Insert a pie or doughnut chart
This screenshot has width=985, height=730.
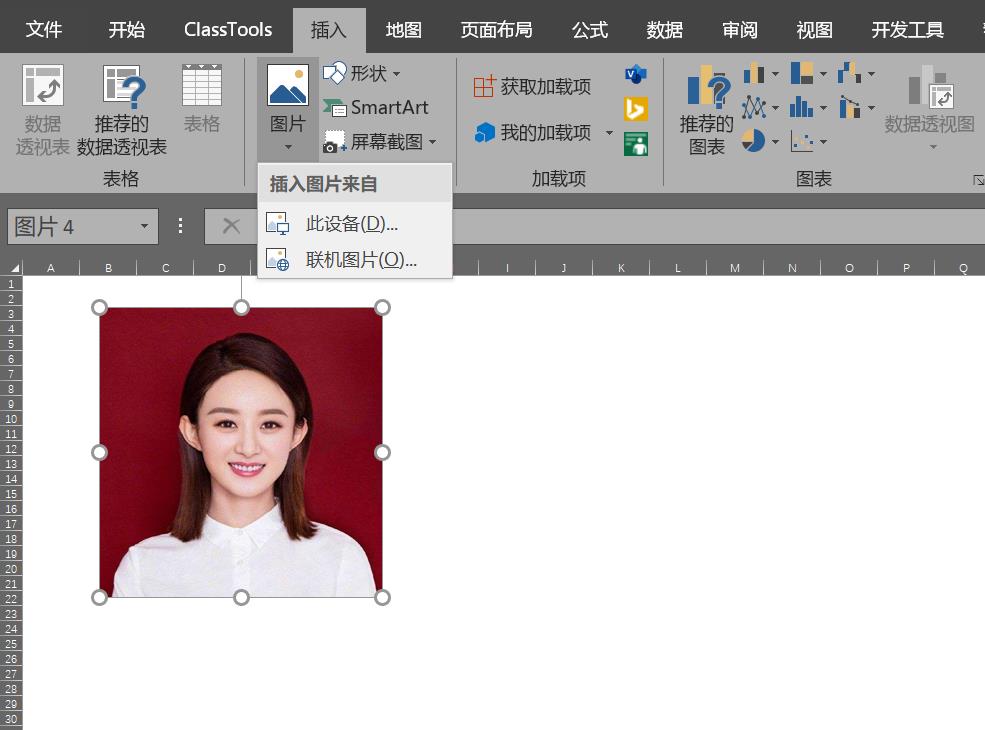point(754,141)
